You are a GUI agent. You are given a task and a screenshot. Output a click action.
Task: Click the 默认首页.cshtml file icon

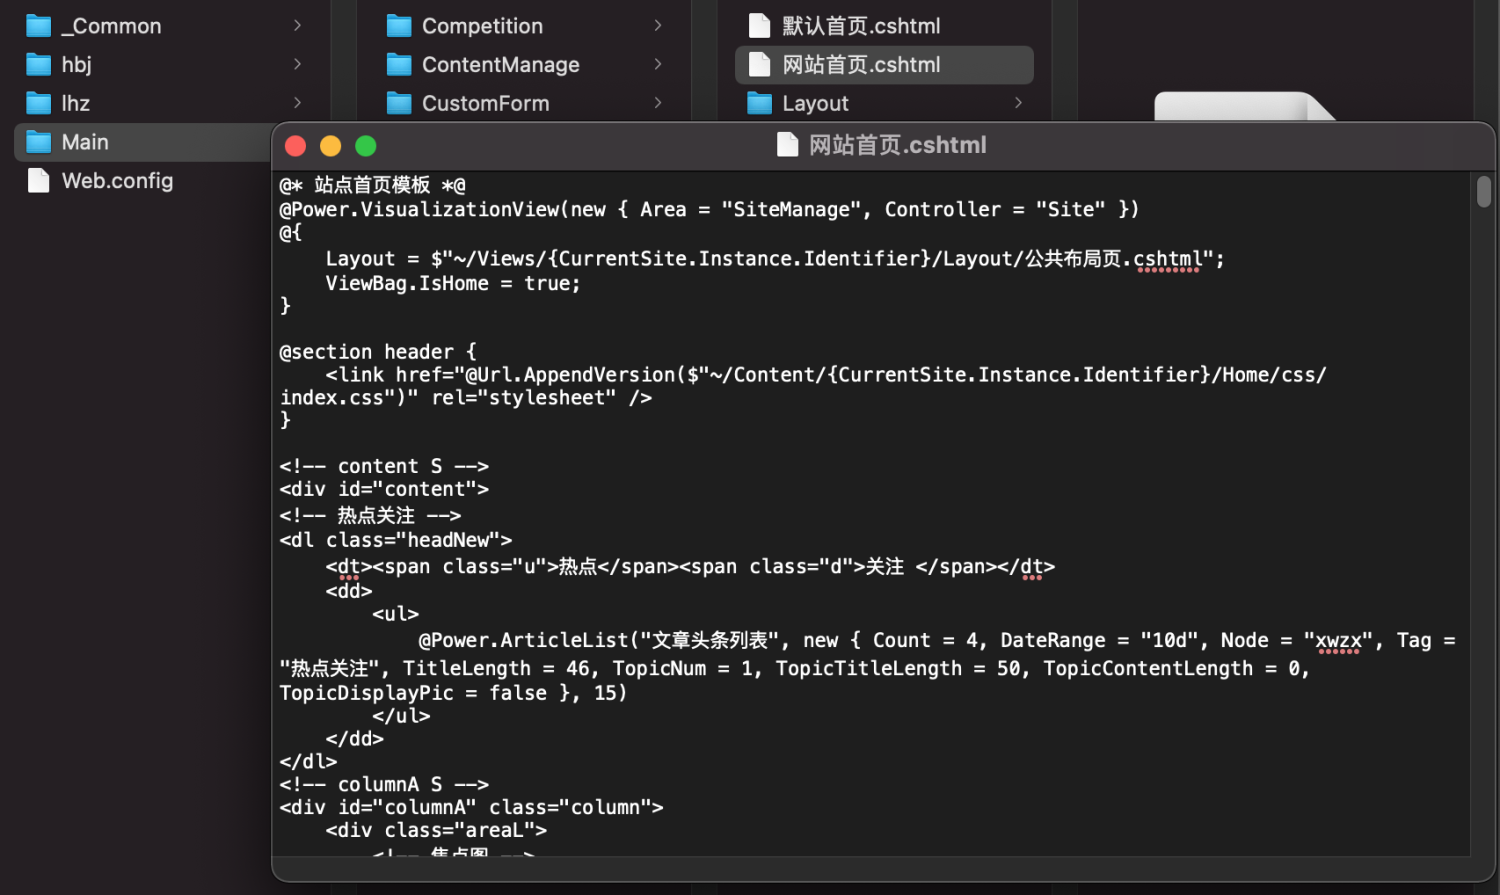pos(760,26)
